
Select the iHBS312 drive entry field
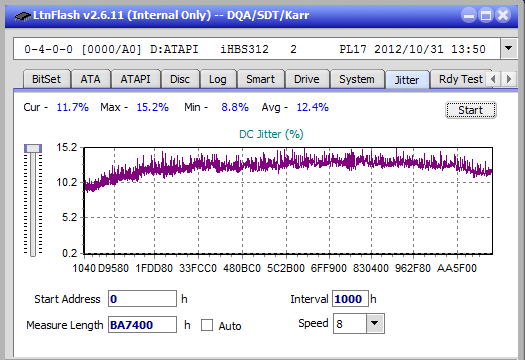click(x=257, y=49)
